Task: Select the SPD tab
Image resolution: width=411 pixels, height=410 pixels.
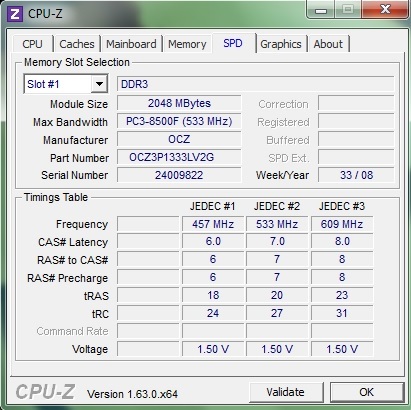Action: pos(233,43)
